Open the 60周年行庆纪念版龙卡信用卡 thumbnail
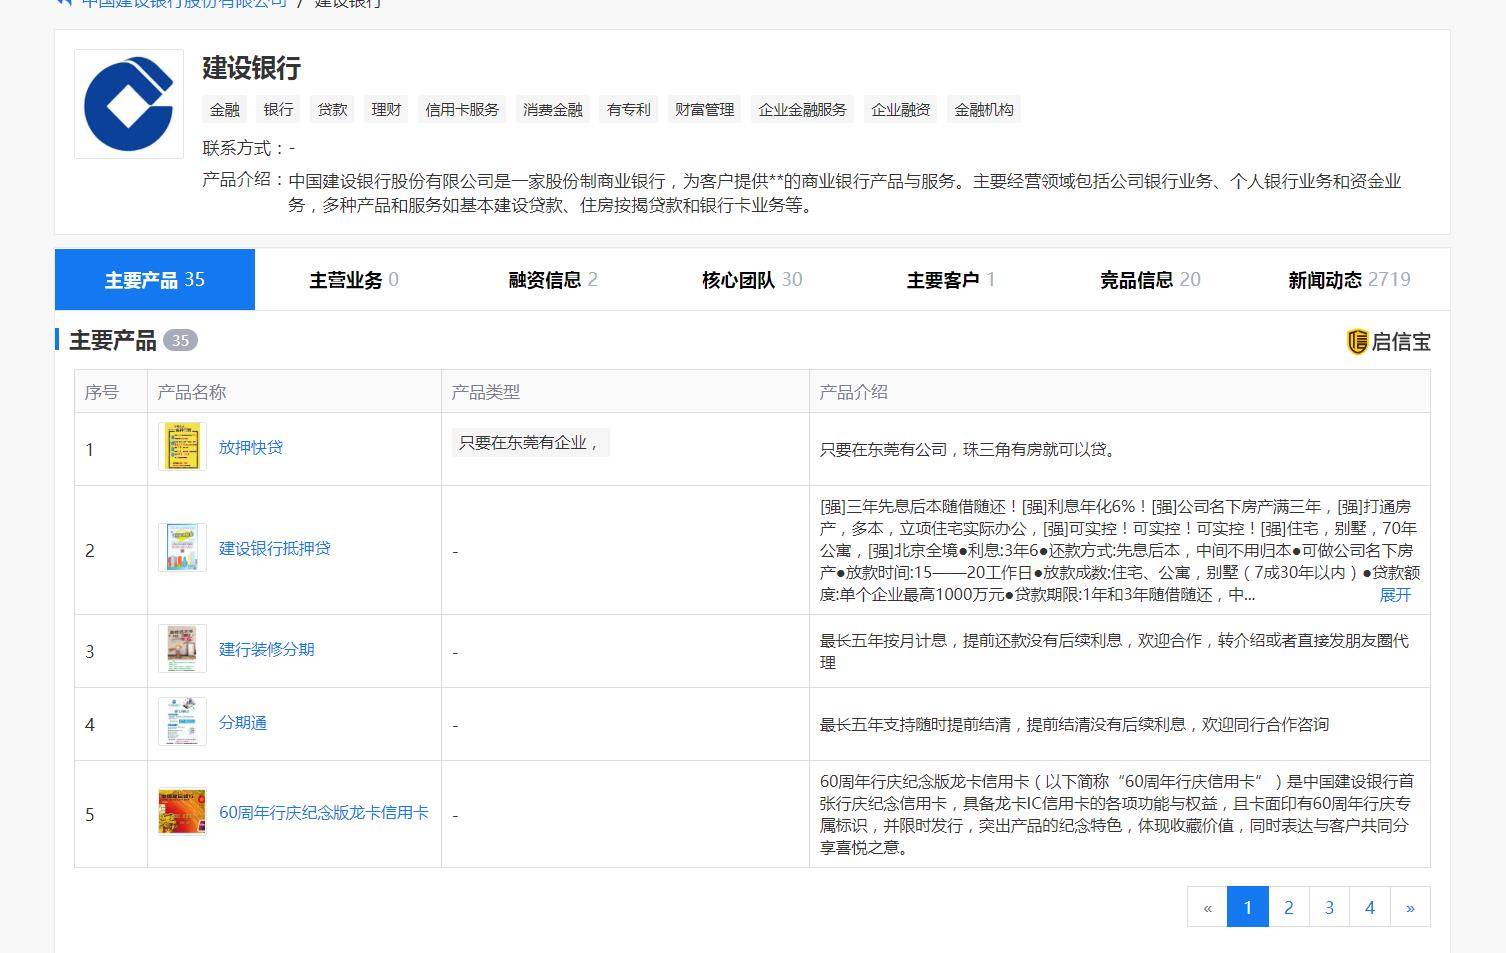Image resolution: width=1506 pixels, height=953 pixels. (181, 811)
